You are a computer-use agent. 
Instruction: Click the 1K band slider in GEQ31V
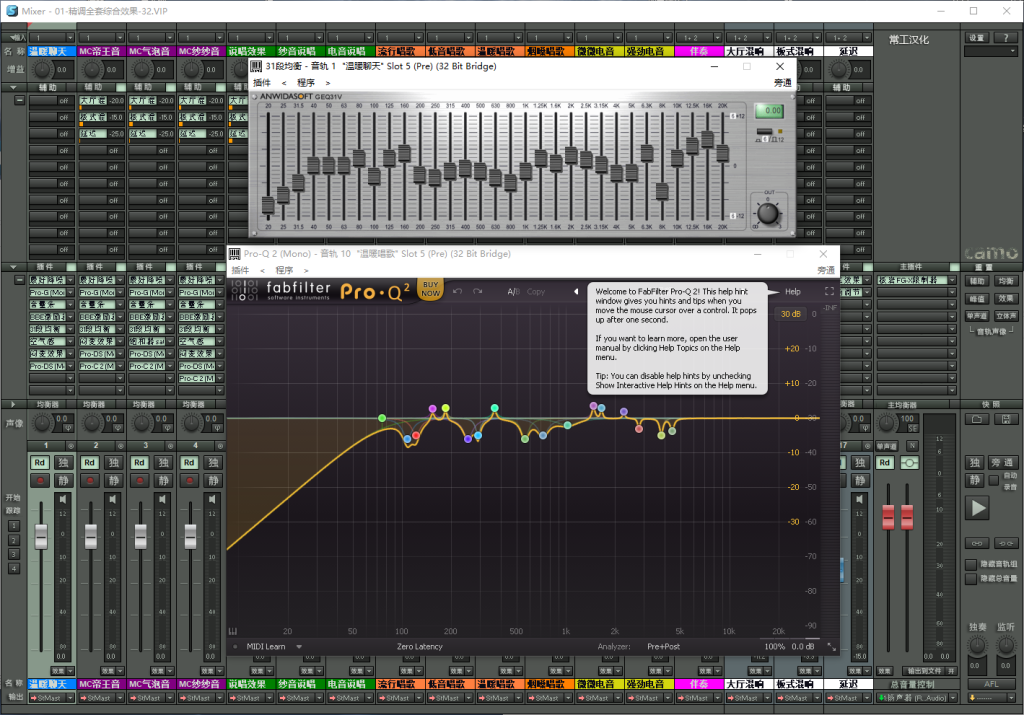(525, 172)
